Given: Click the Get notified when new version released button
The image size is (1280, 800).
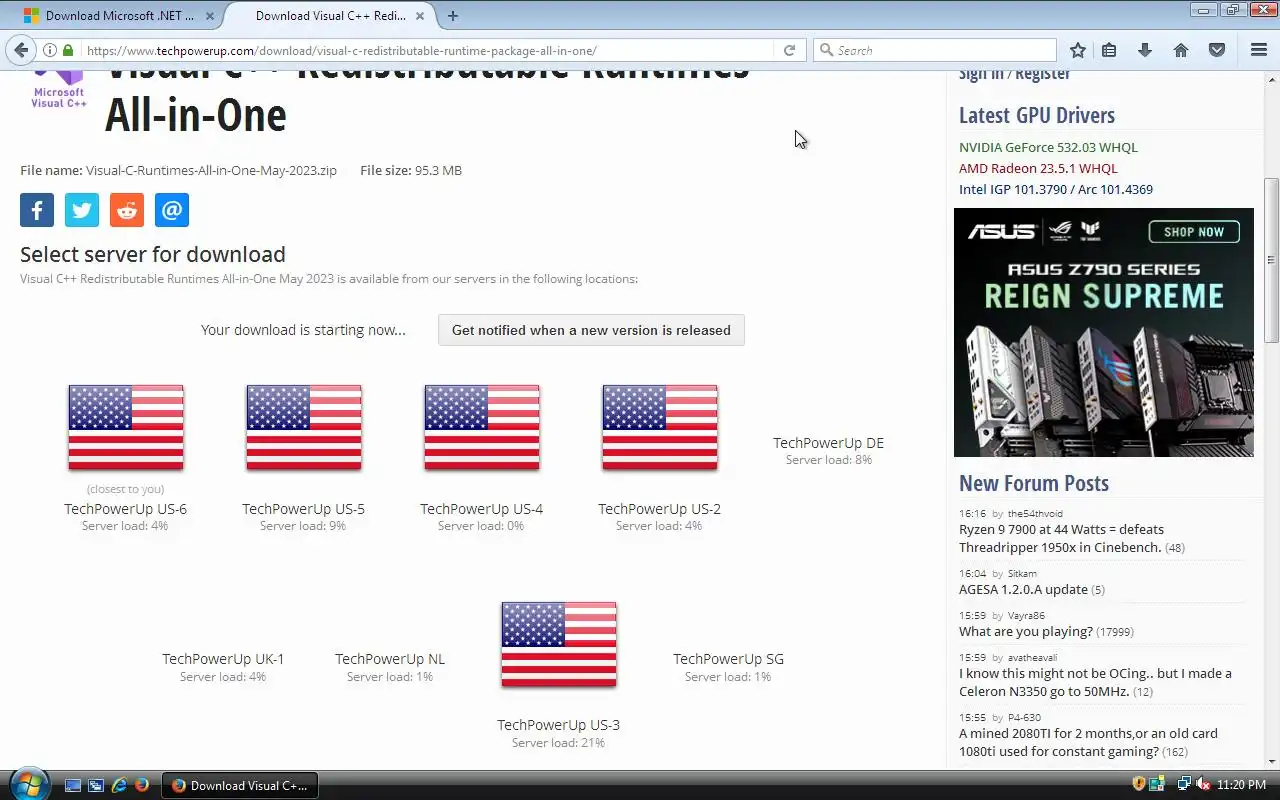Looking at the screenshot, I should [591, 330].
